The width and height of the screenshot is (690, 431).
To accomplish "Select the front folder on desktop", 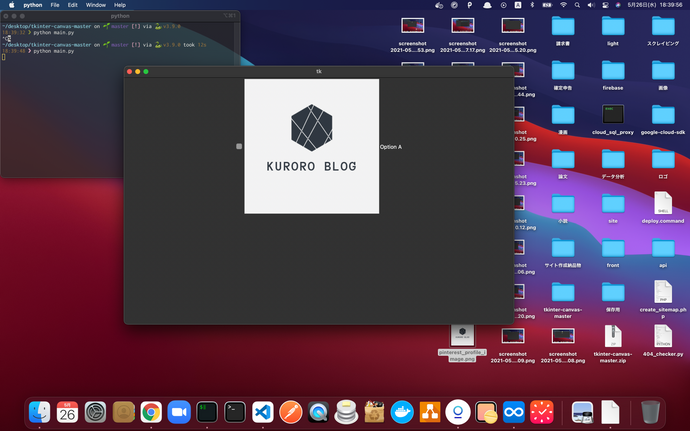I will coord(613,253).
